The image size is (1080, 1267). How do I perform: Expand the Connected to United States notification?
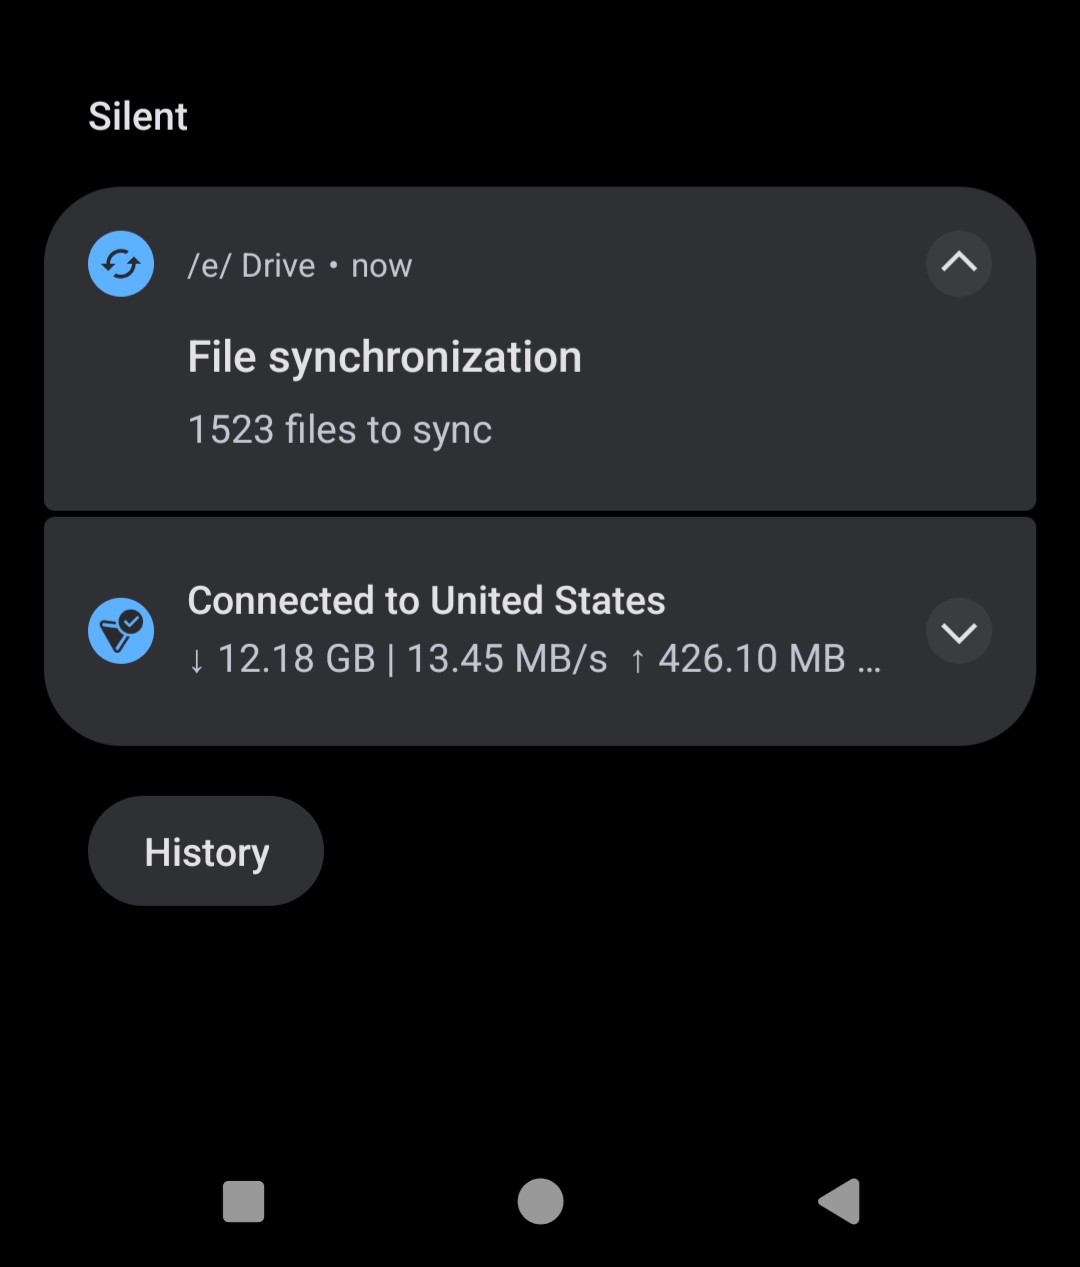[x=959, y=631]
